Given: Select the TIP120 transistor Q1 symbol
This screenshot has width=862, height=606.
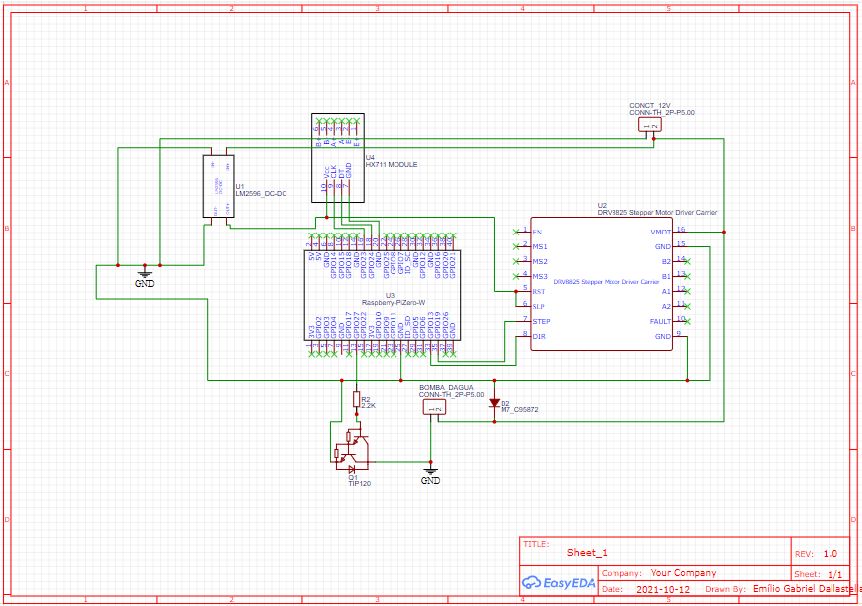Looking at the screenshot, I should [x=351, y=449].
